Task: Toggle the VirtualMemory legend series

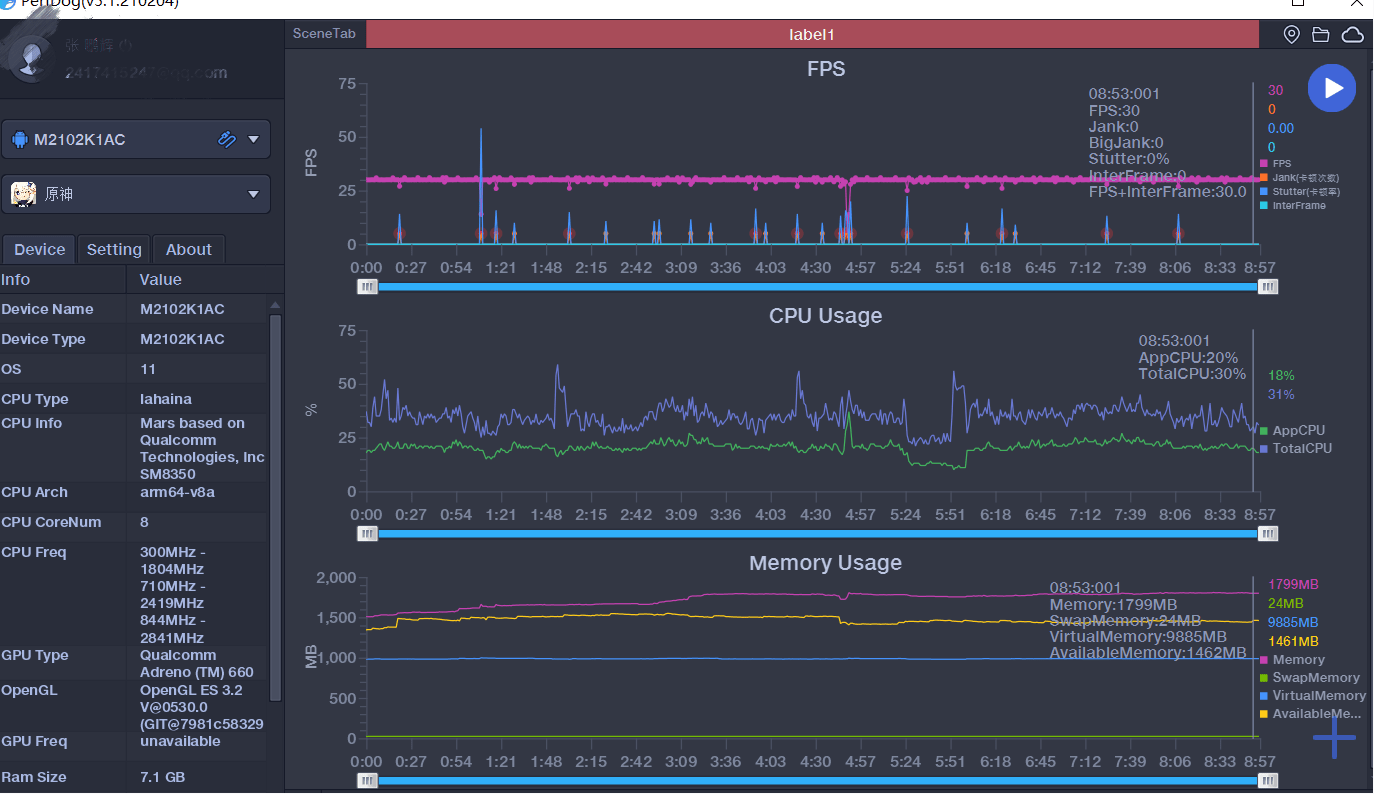Action: (1312, 695)
